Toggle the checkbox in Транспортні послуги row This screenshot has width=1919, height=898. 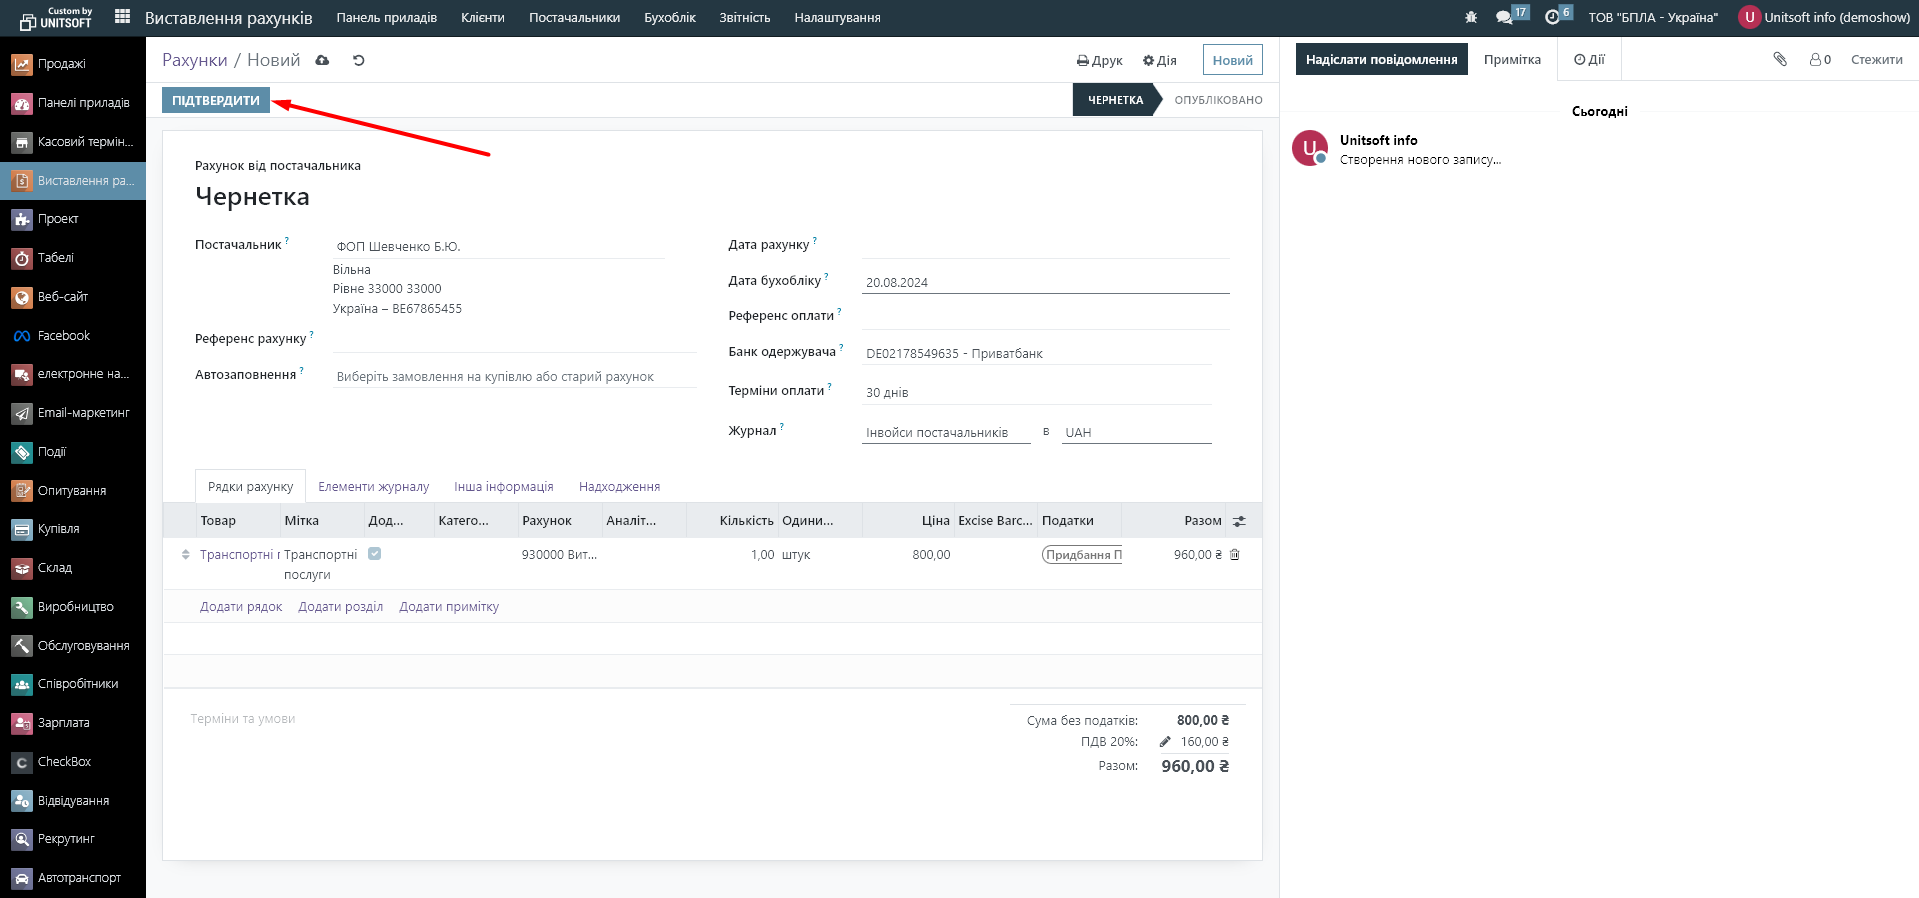[x=374, y=554]
